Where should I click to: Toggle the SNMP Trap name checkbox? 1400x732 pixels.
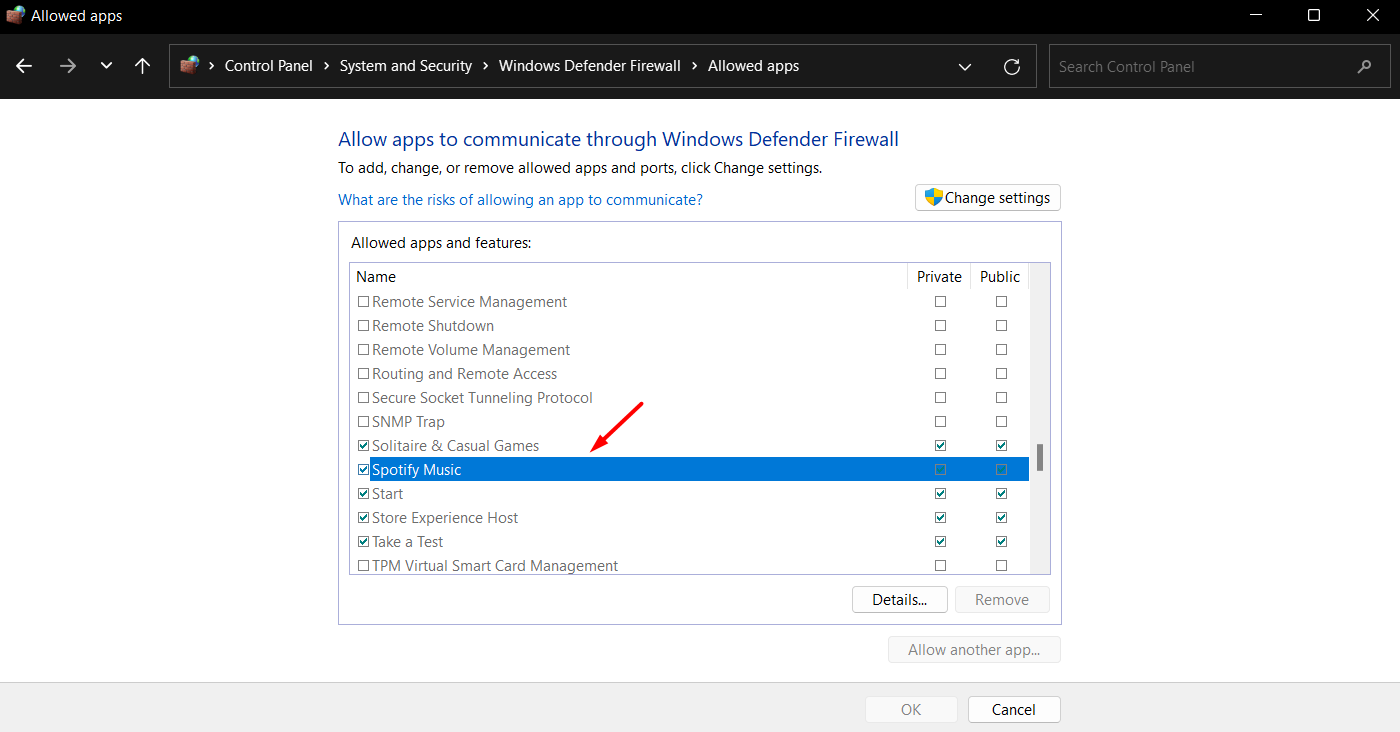click(x=364, y=422)
